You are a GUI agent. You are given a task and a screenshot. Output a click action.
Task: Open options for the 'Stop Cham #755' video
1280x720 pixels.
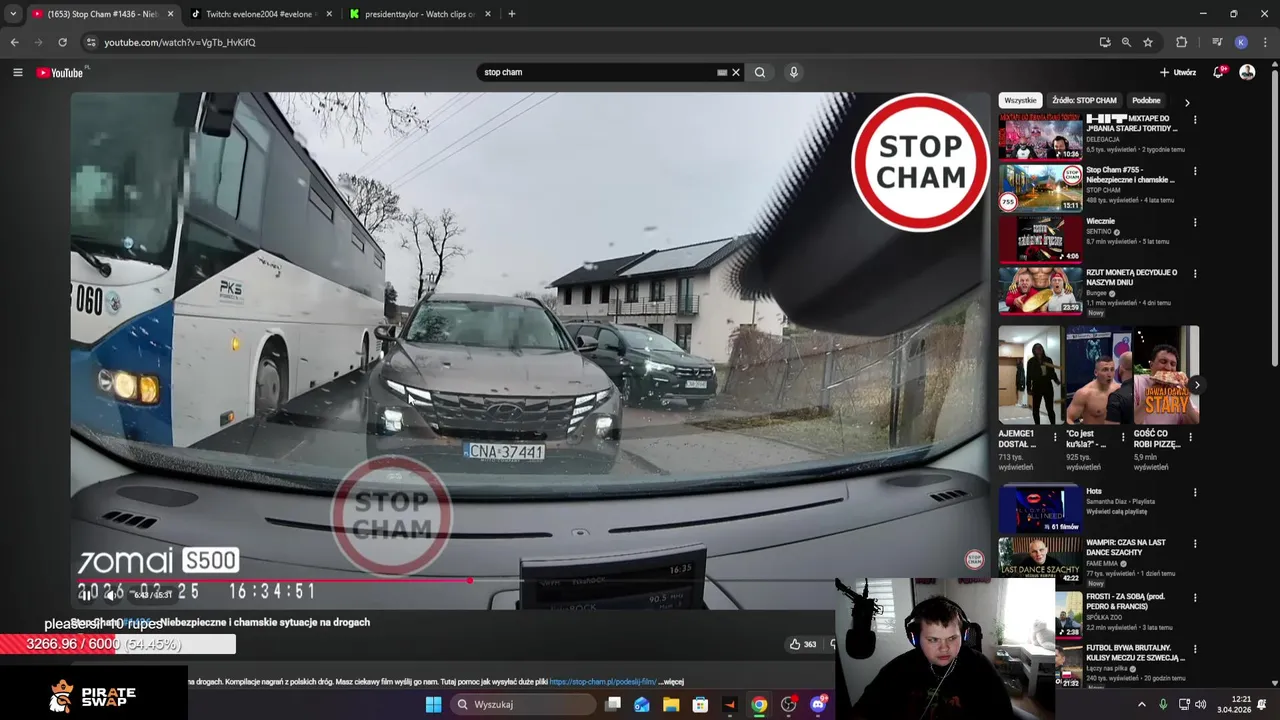(x=1195, y=171)
